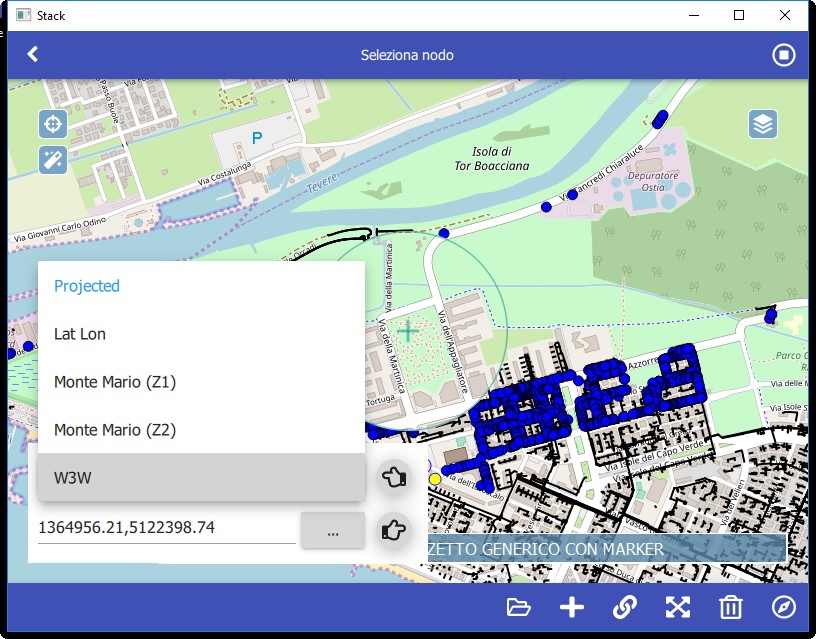
Task: Center map with the crosshair locate button
Action: click(53, 125)
